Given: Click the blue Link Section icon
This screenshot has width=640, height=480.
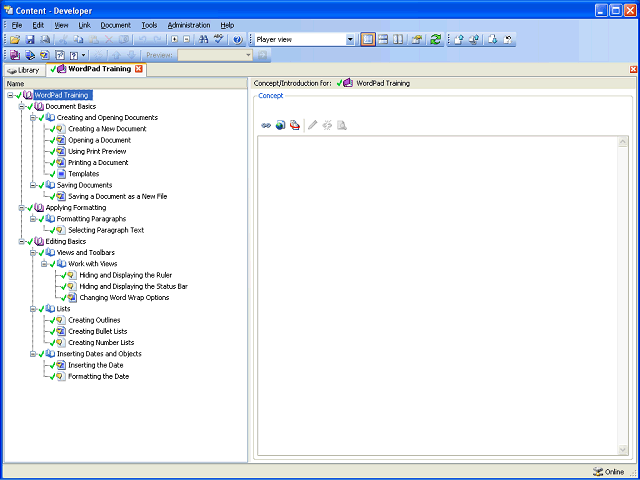Looking at the screenshot, I should (30, 55).
